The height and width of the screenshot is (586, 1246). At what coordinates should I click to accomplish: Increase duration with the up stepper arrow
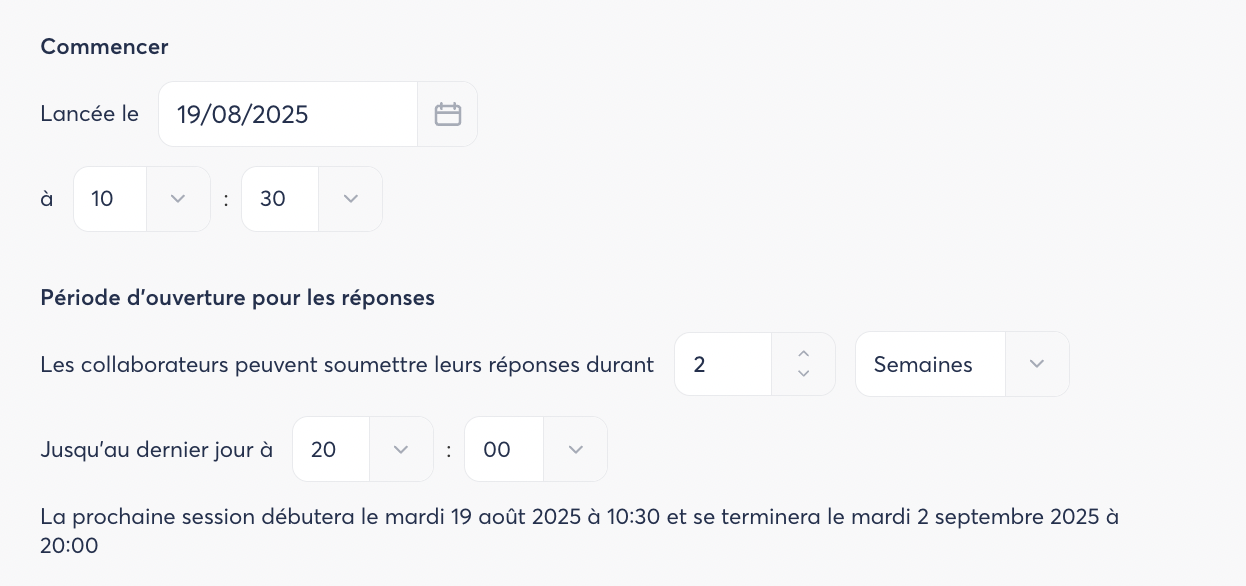point(803,354)
